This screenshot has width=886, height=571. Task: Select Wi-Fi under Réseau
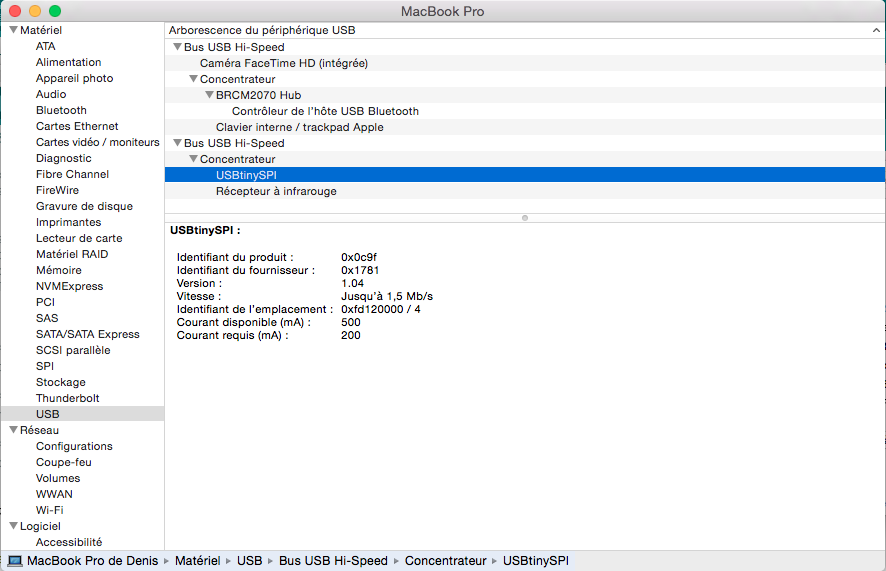(x=49, y=510)
